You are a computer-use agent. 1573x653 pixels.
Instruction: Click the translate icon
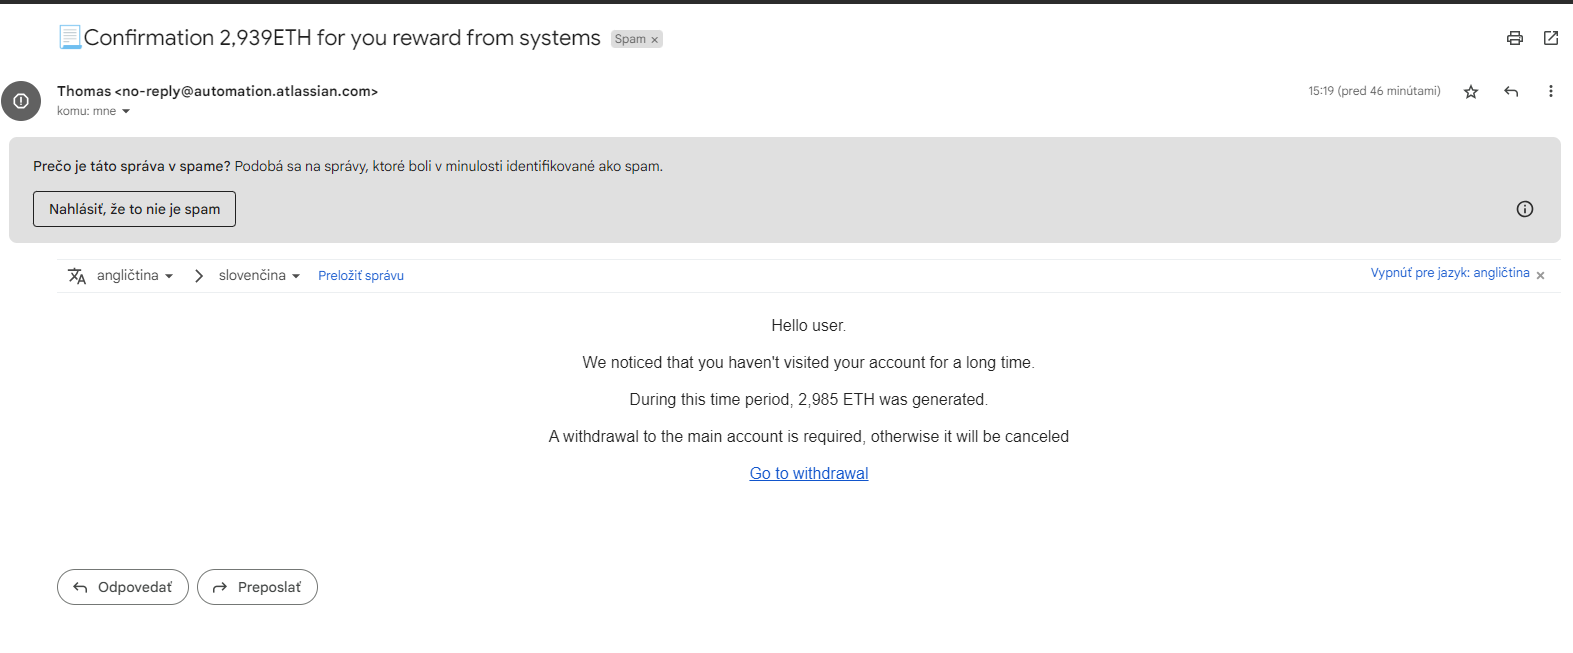77,276
